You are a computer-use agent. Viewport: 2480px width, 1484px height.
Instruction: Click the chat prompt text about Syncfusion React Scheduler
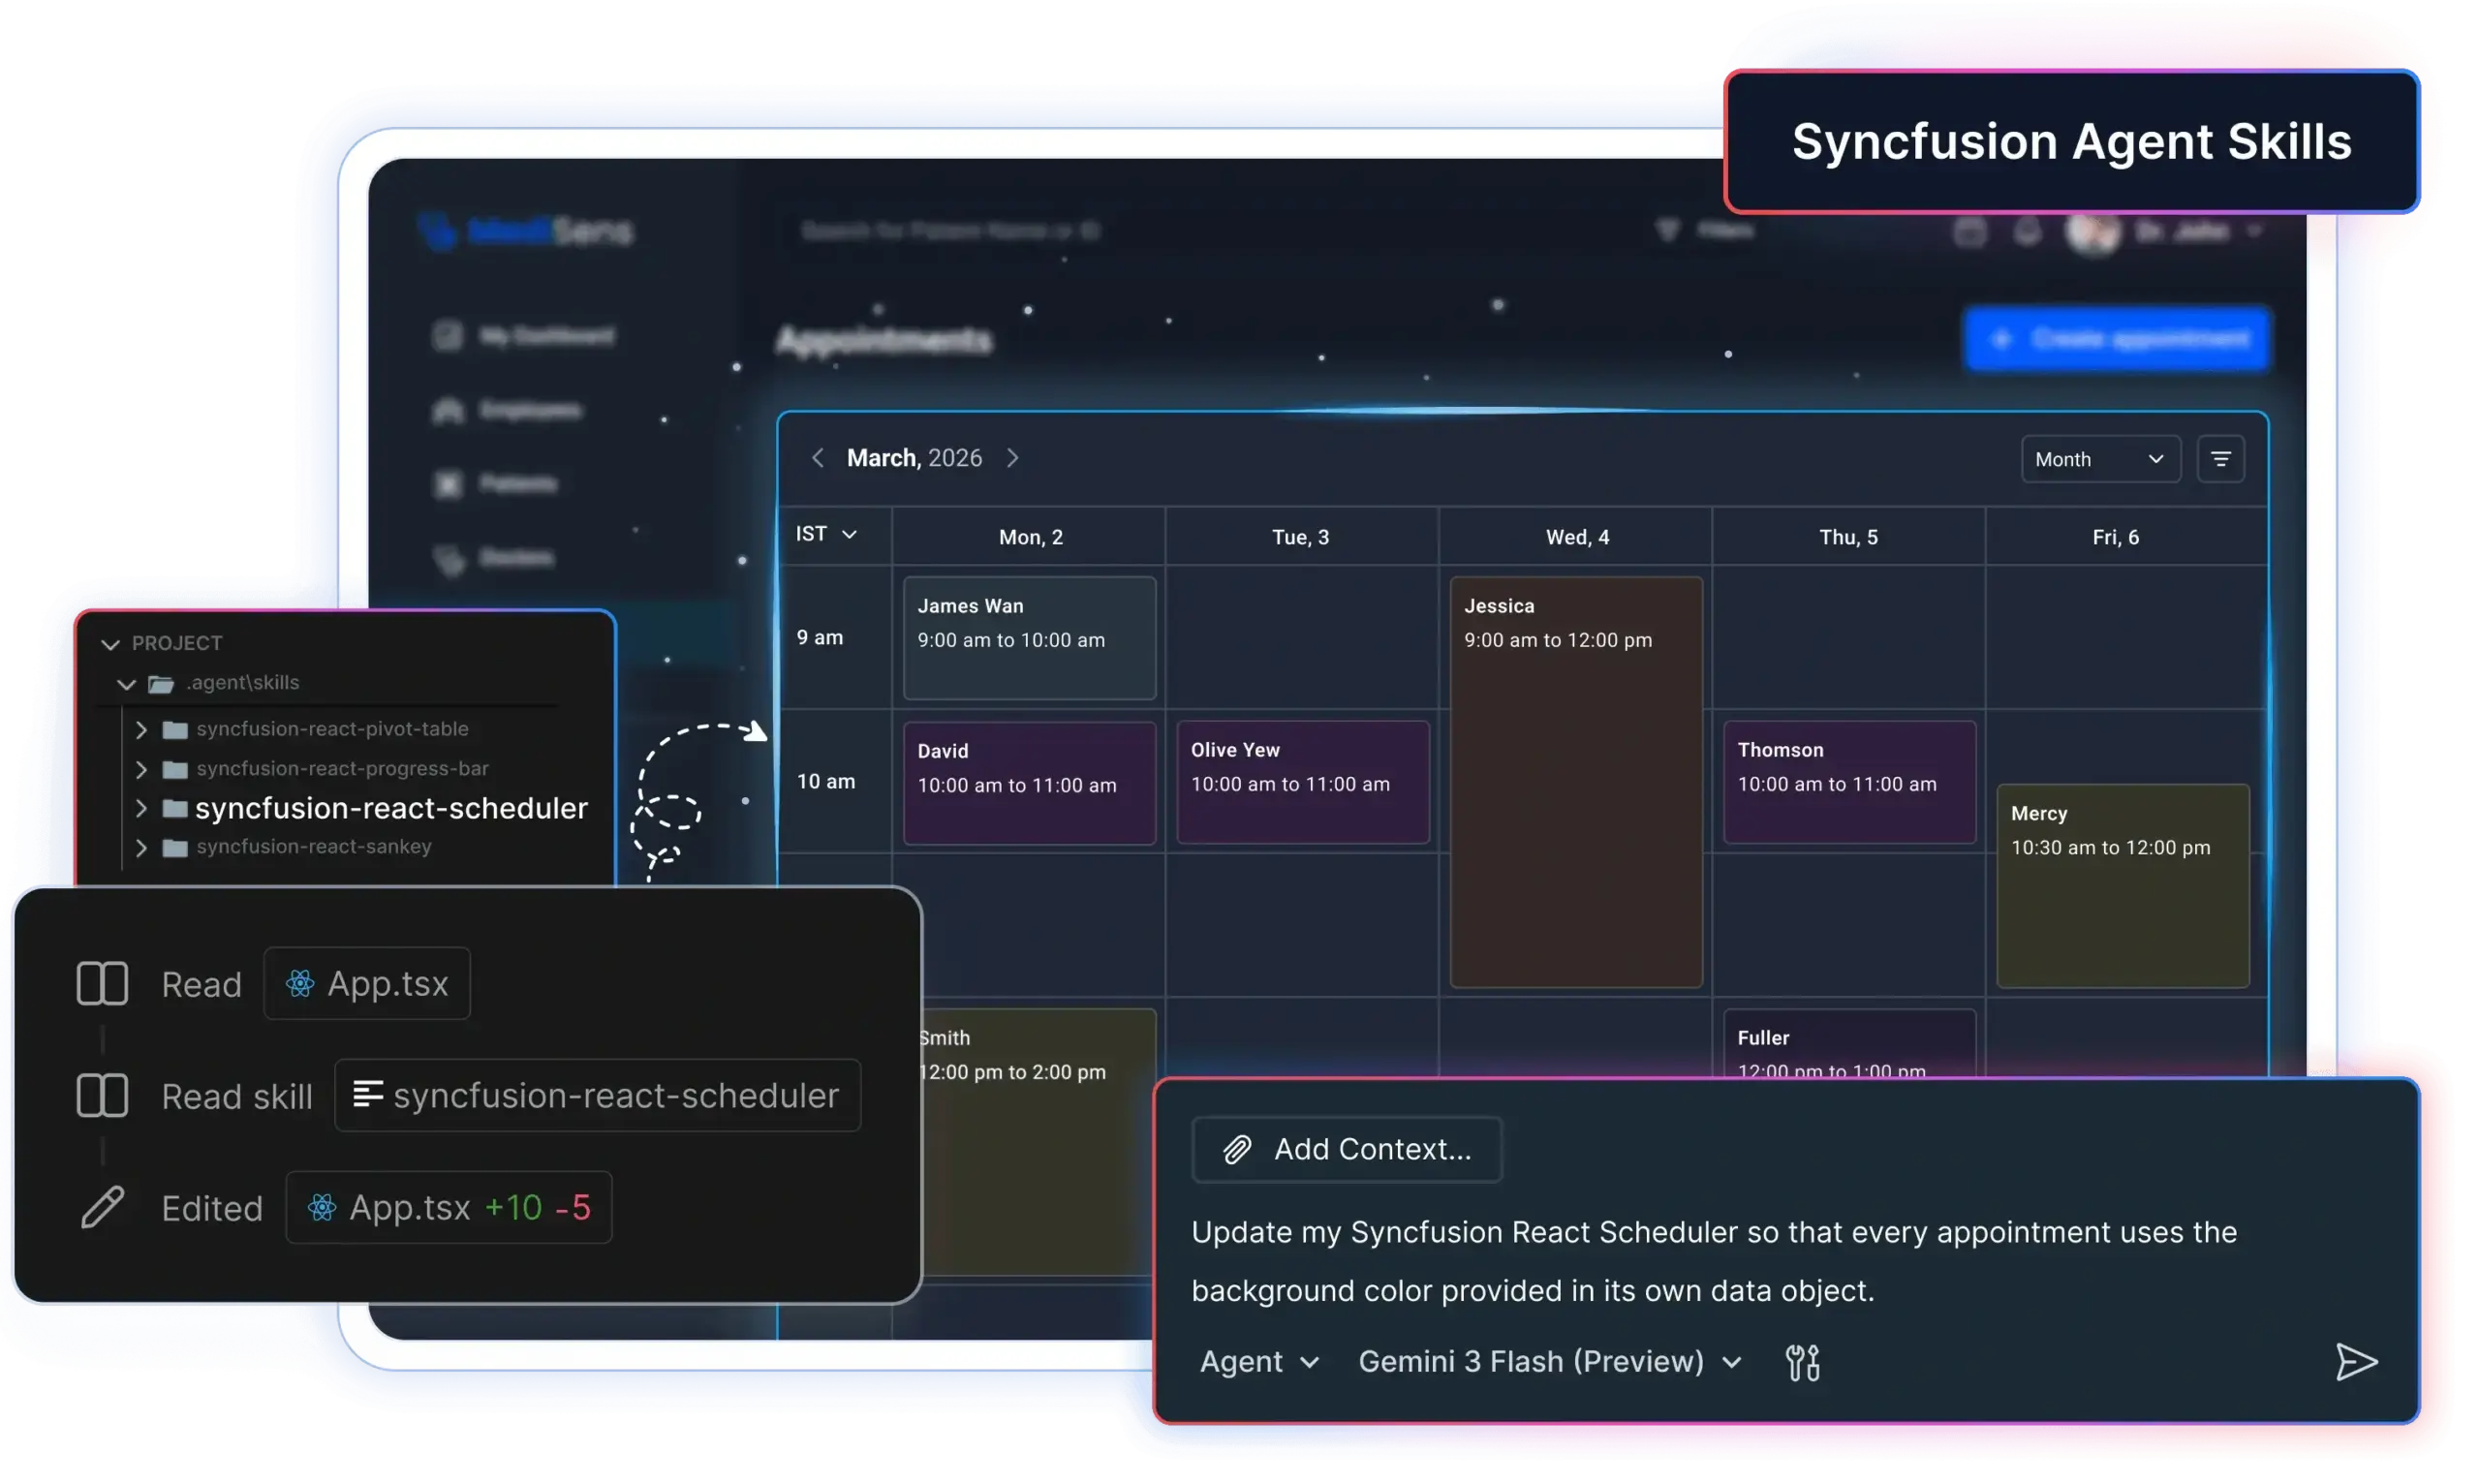point(1713,1261)
